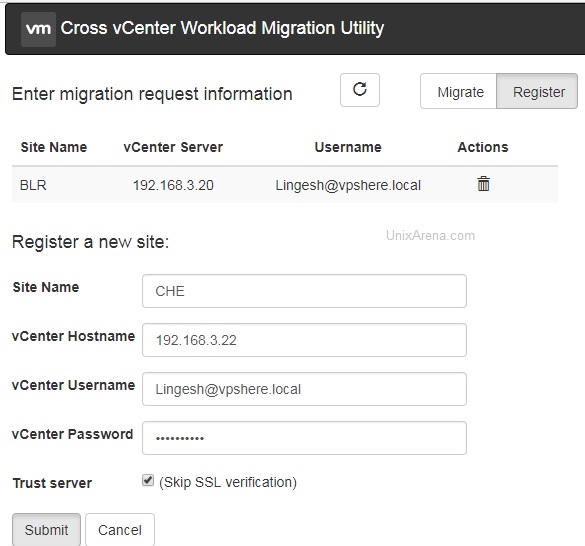Viewport: 585px width, 546px height.
Task: Click the Username column header
Action: click(348, 147)
